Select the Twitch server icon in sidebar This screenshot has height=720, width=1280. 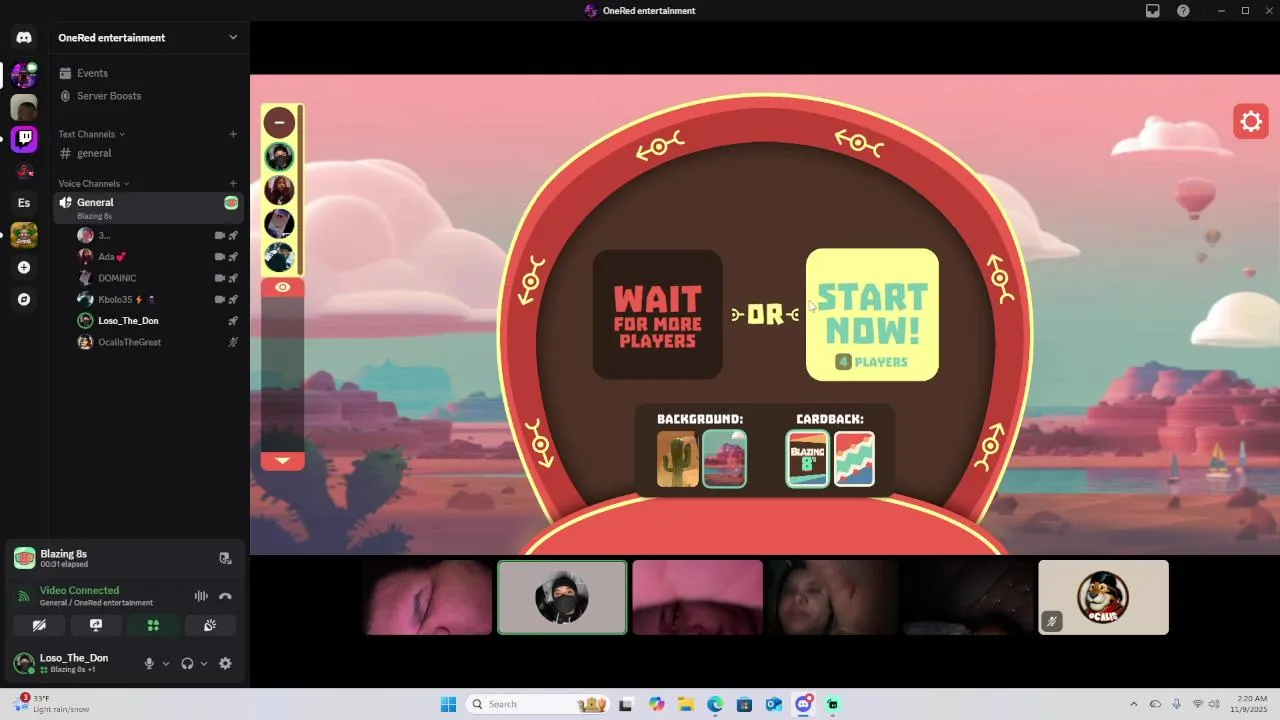(24, 139)
